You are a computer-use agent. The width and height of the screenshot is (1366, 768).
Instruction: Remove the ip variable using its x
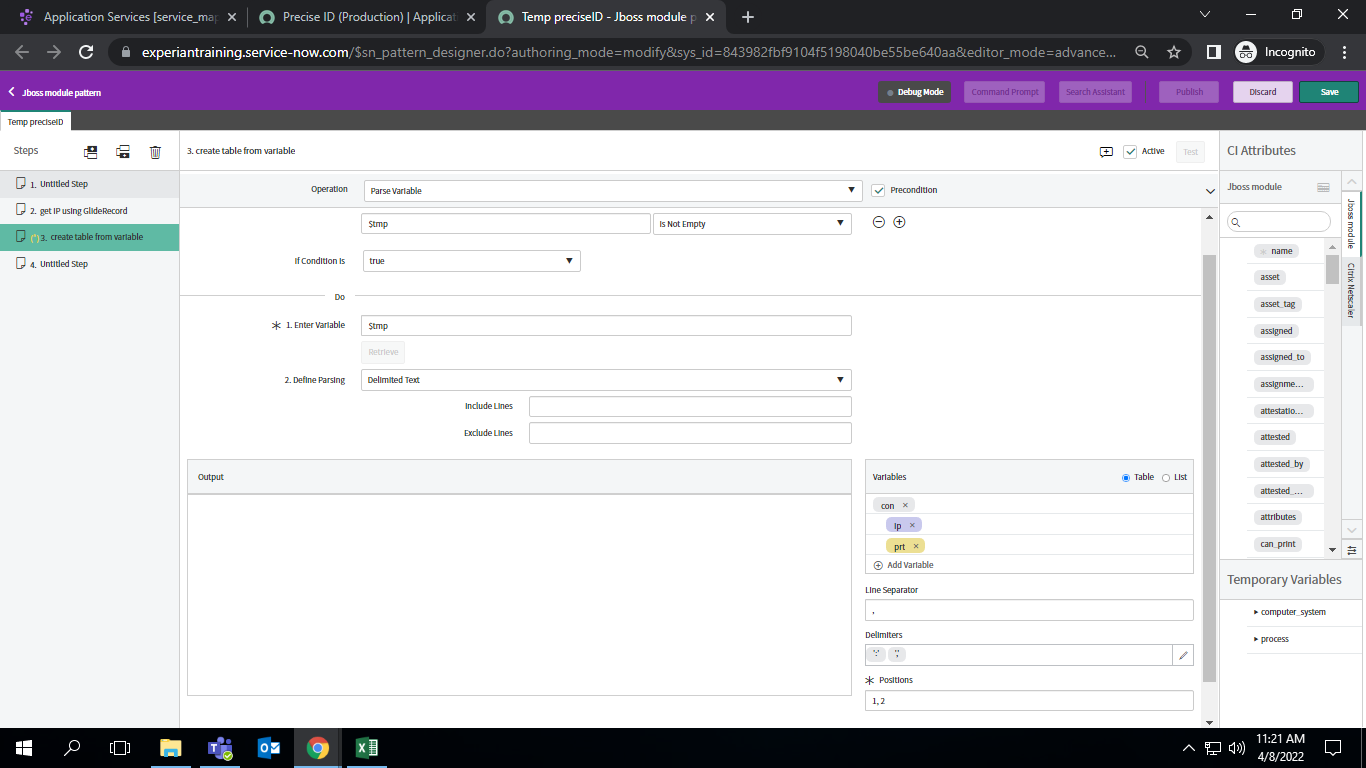pyautogui.click(x=912, y=525)
